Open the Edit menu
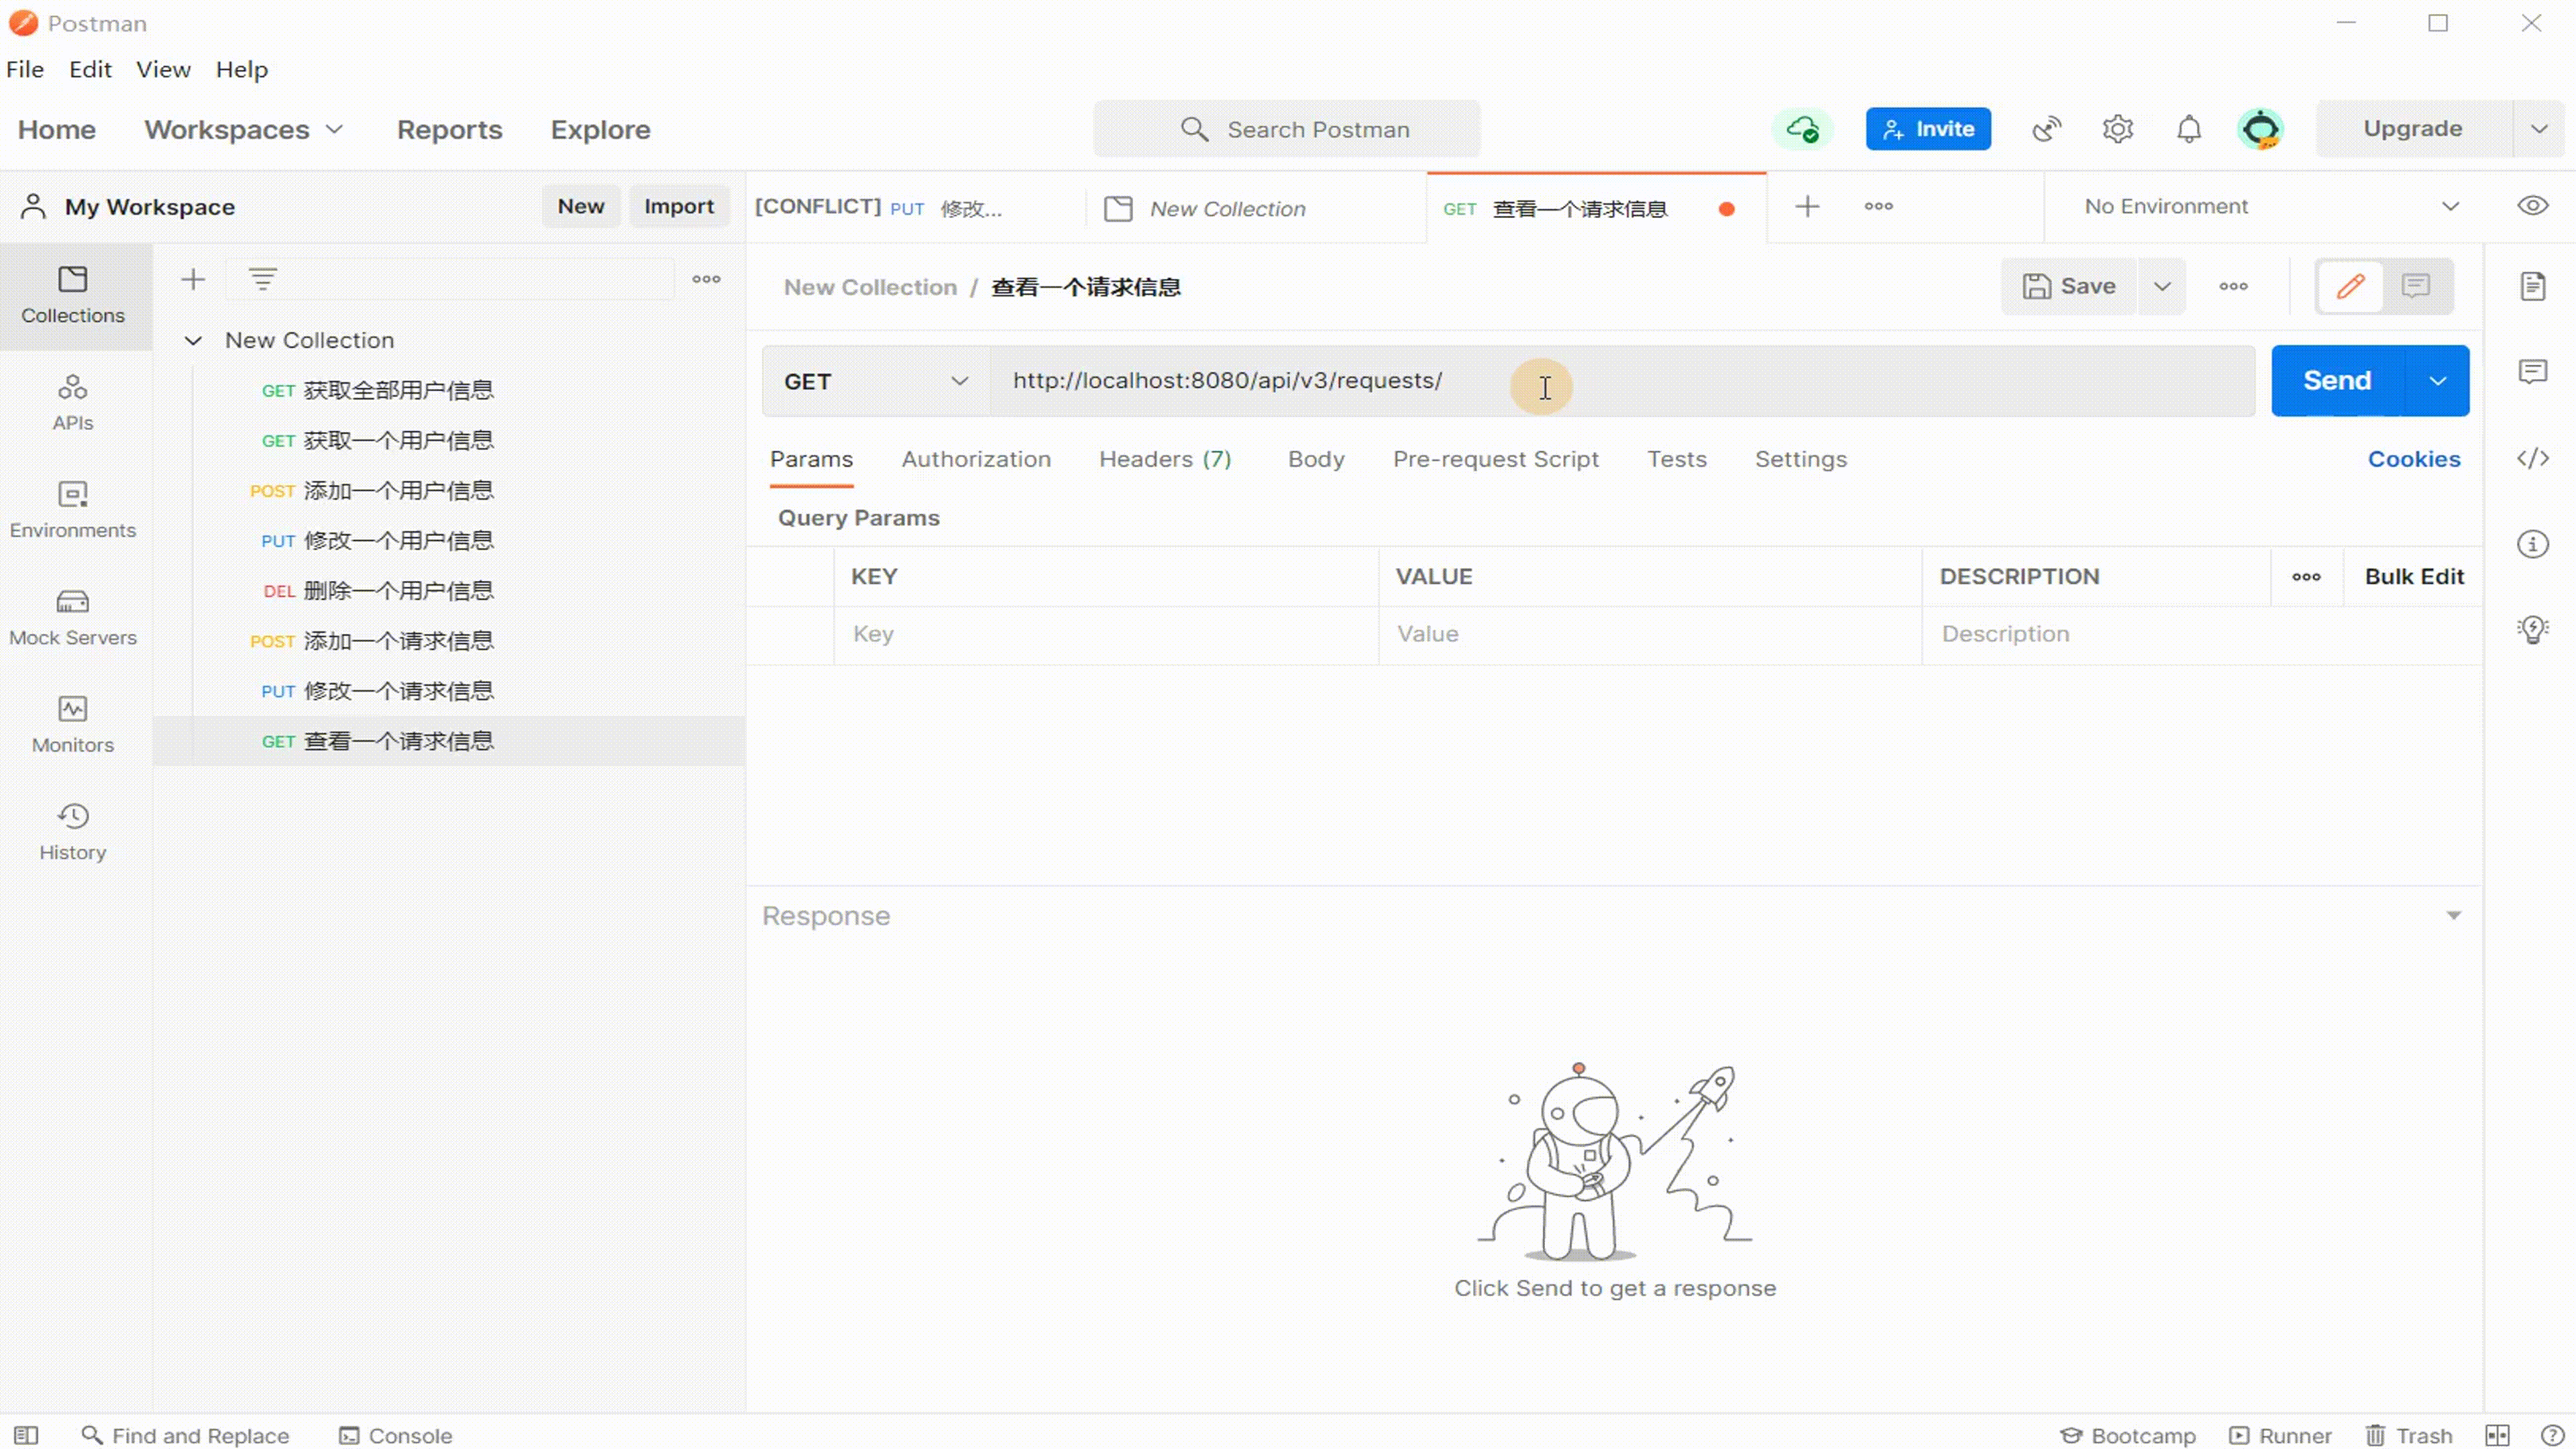Screen dimensions: 2576x1449 pos(90,69)
